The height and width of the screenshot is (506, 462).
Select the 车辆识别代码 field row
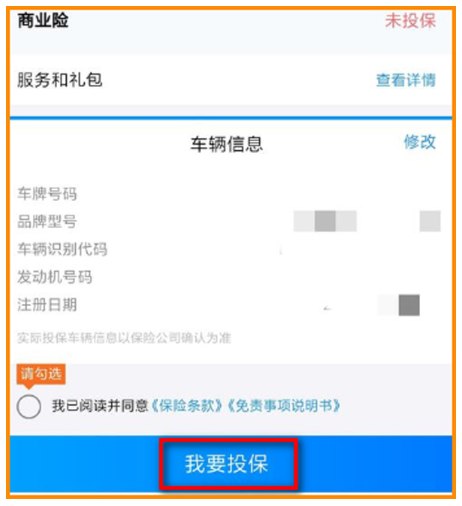pos(231,249)
